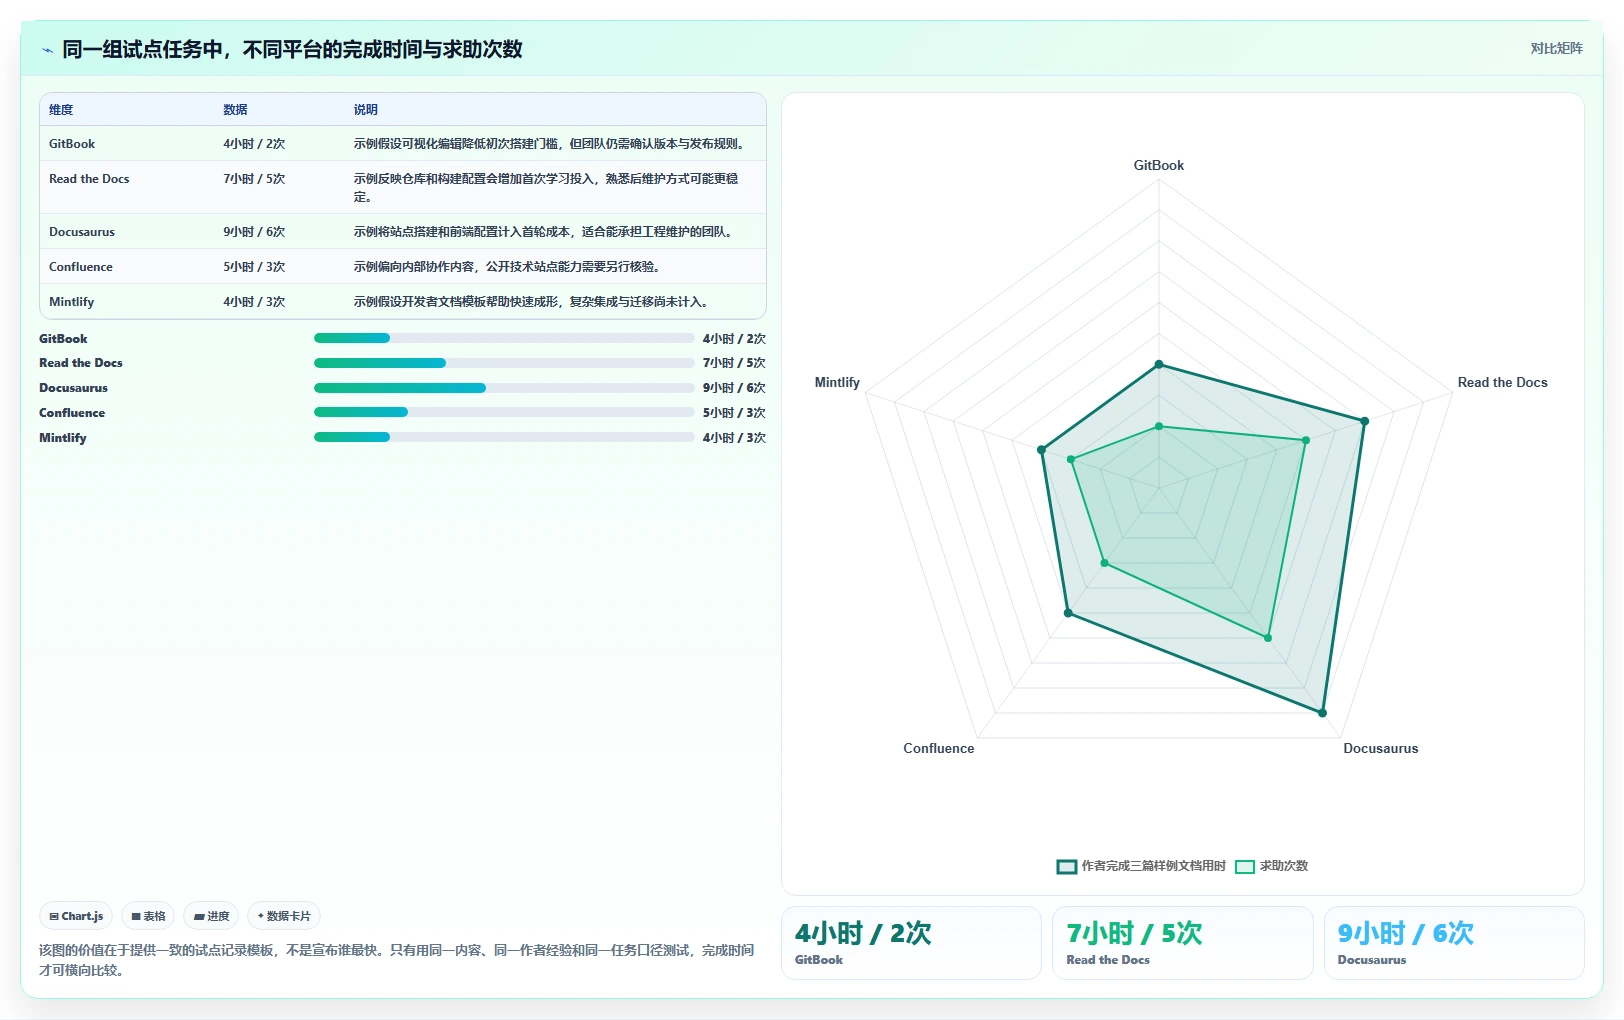Select the Mintlify table cell
The image size is (1624, 1020).
click(72, 302)
